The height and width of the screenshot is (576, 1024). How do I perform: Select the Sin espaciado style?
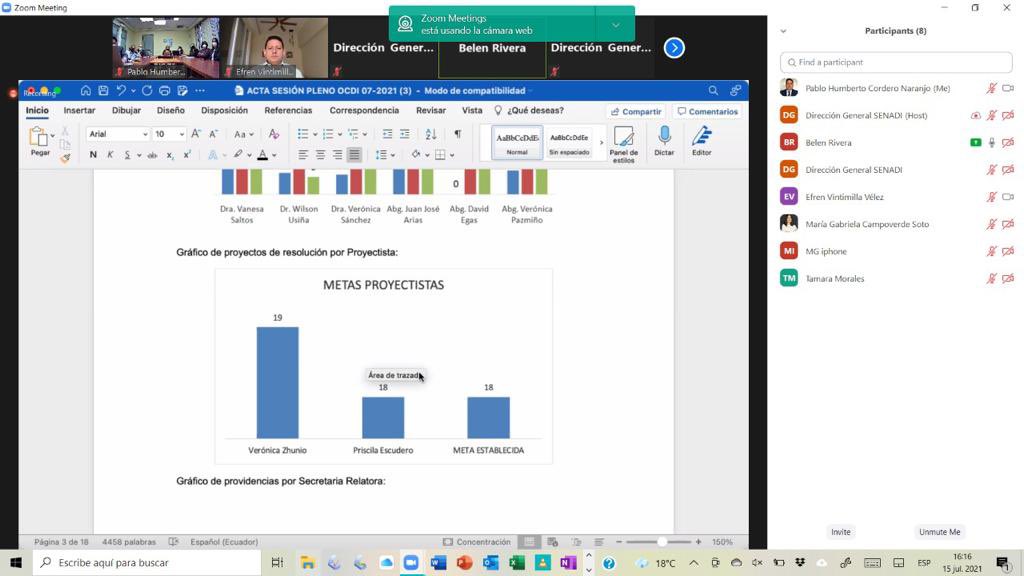[x=569, y=142]
